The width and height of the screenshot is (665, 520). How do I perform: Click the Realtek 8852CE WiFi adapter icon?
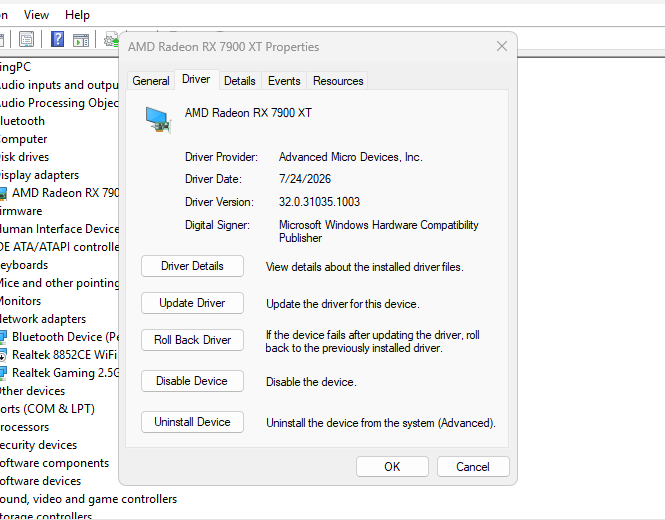[x=3, y=355]
